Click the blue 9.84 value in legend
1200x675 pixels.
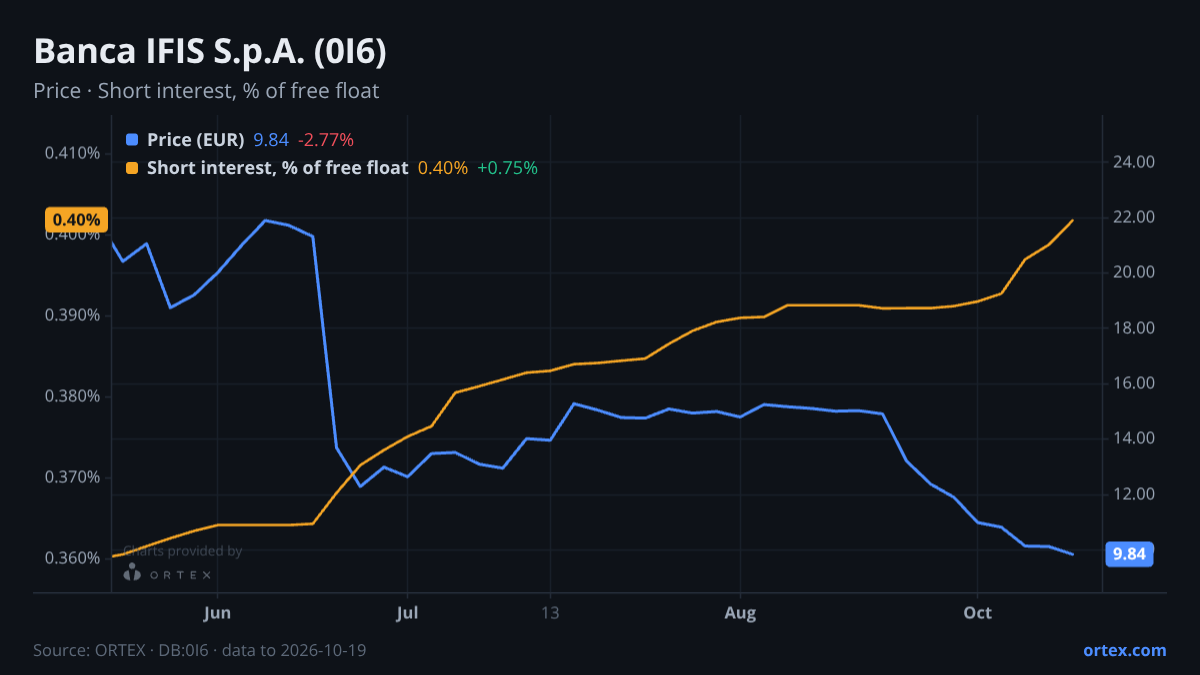271,140
